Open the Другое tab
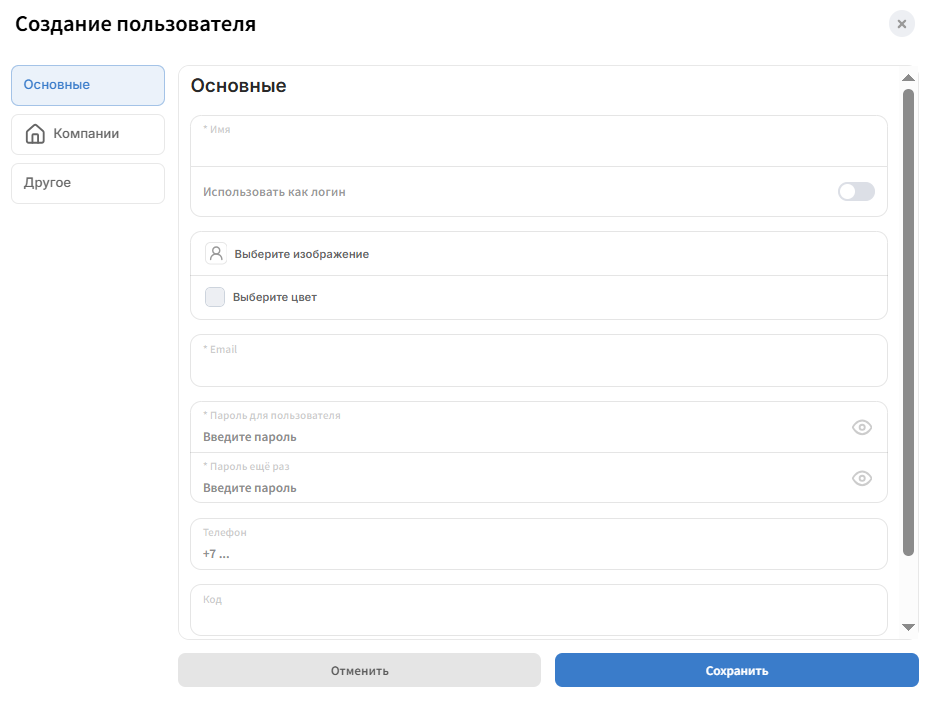Image resolution: width=930 pixels, height=710 pixels. point(88,184)
